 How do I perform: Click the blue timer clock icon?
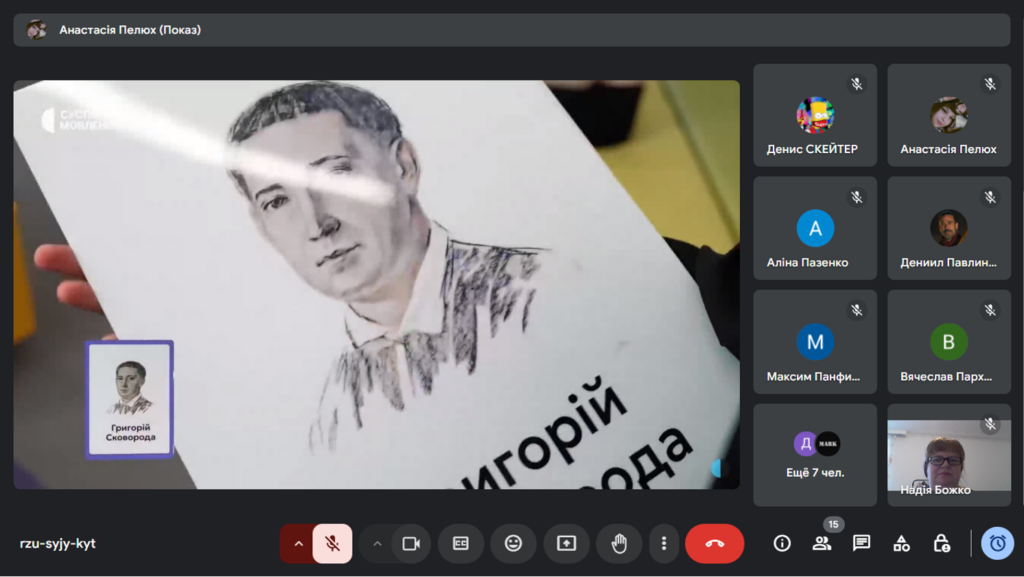[997, 543]
